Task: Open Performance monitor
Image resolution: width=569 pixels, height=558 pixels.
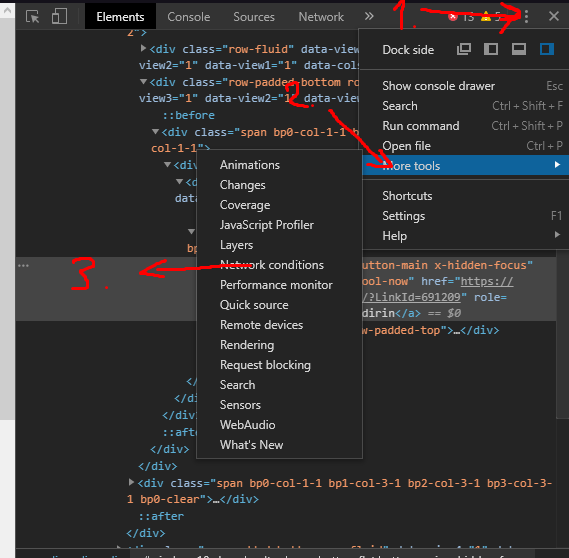Action: click(x=279, y=285)
